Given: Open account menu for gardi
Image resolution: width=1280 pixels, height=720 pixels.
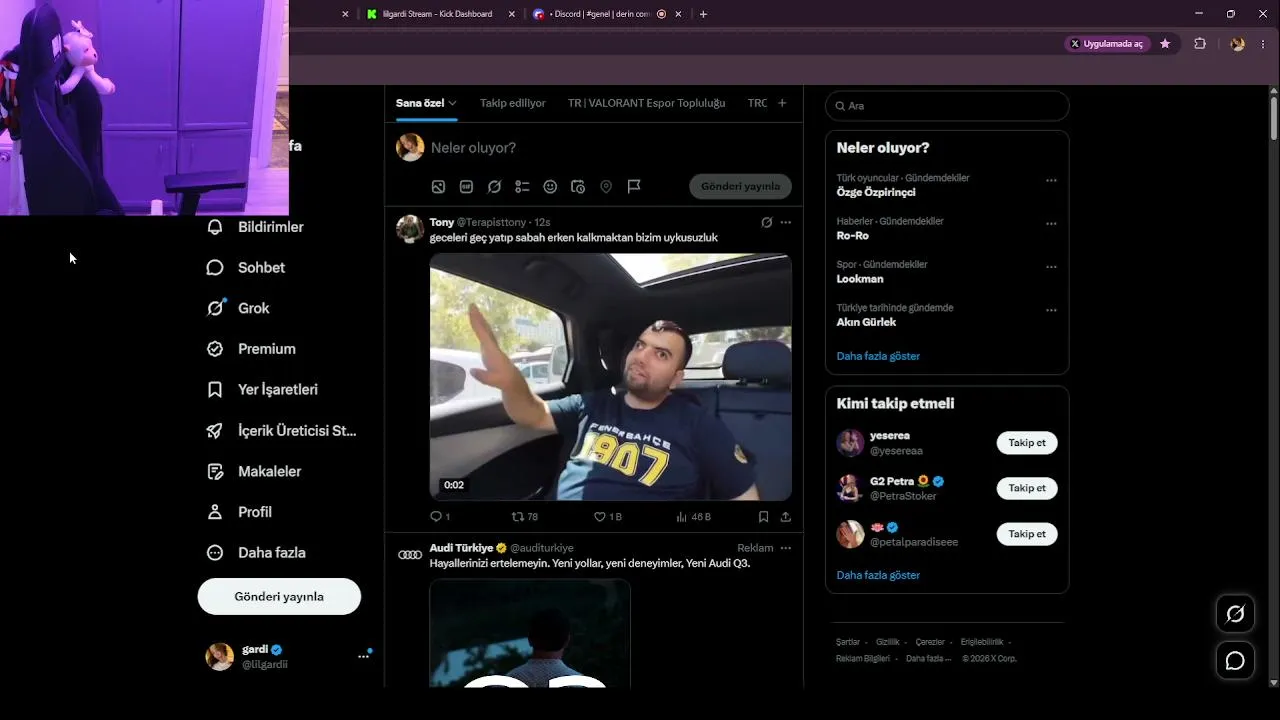Looking at the screenshot, I should tap(363, 656).
